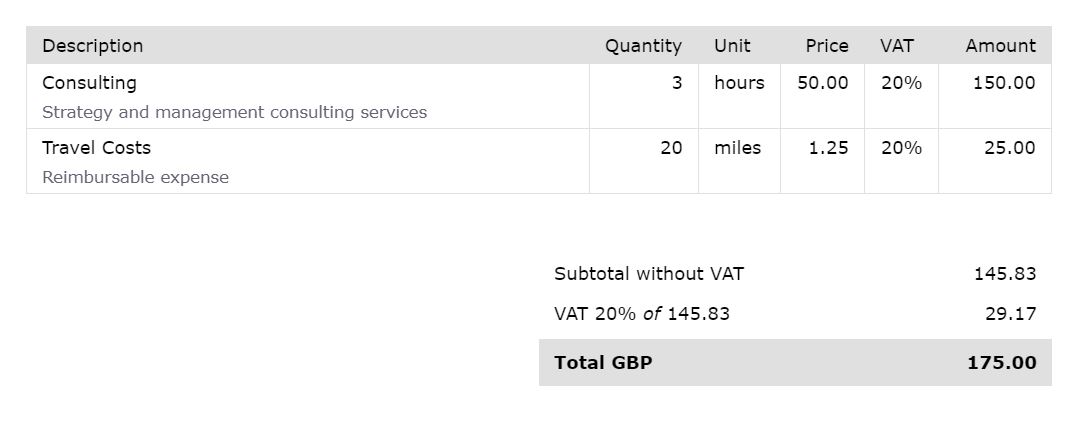Select the Reimbursable expense description
This screenshot has height=422, width=1082.
[135, 177]
